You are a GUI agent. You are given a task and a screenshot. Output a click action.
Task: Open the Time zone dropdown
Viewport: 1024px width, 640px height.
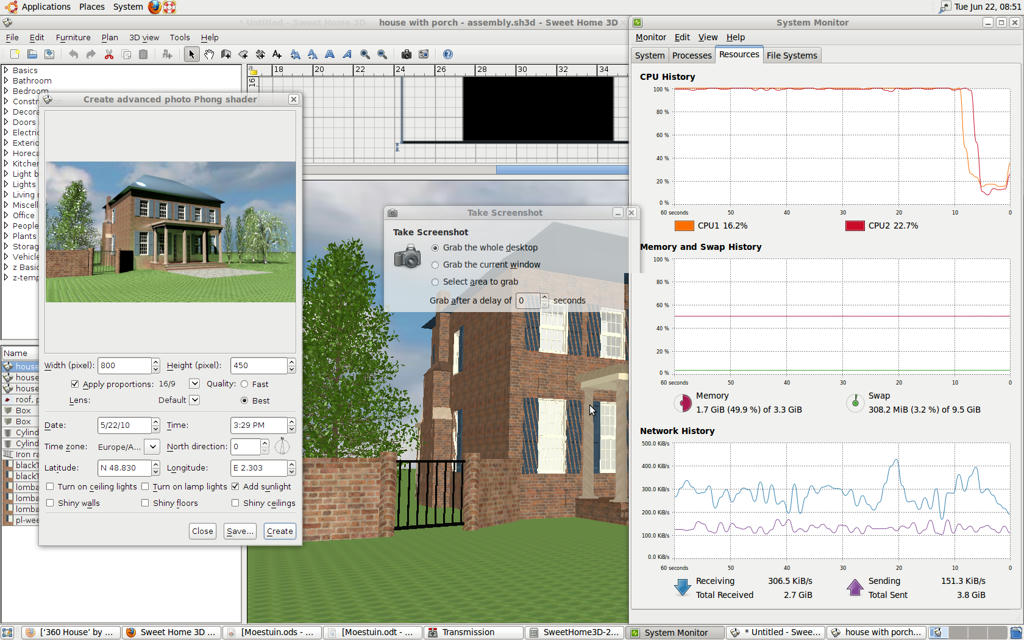pos(152,447)
